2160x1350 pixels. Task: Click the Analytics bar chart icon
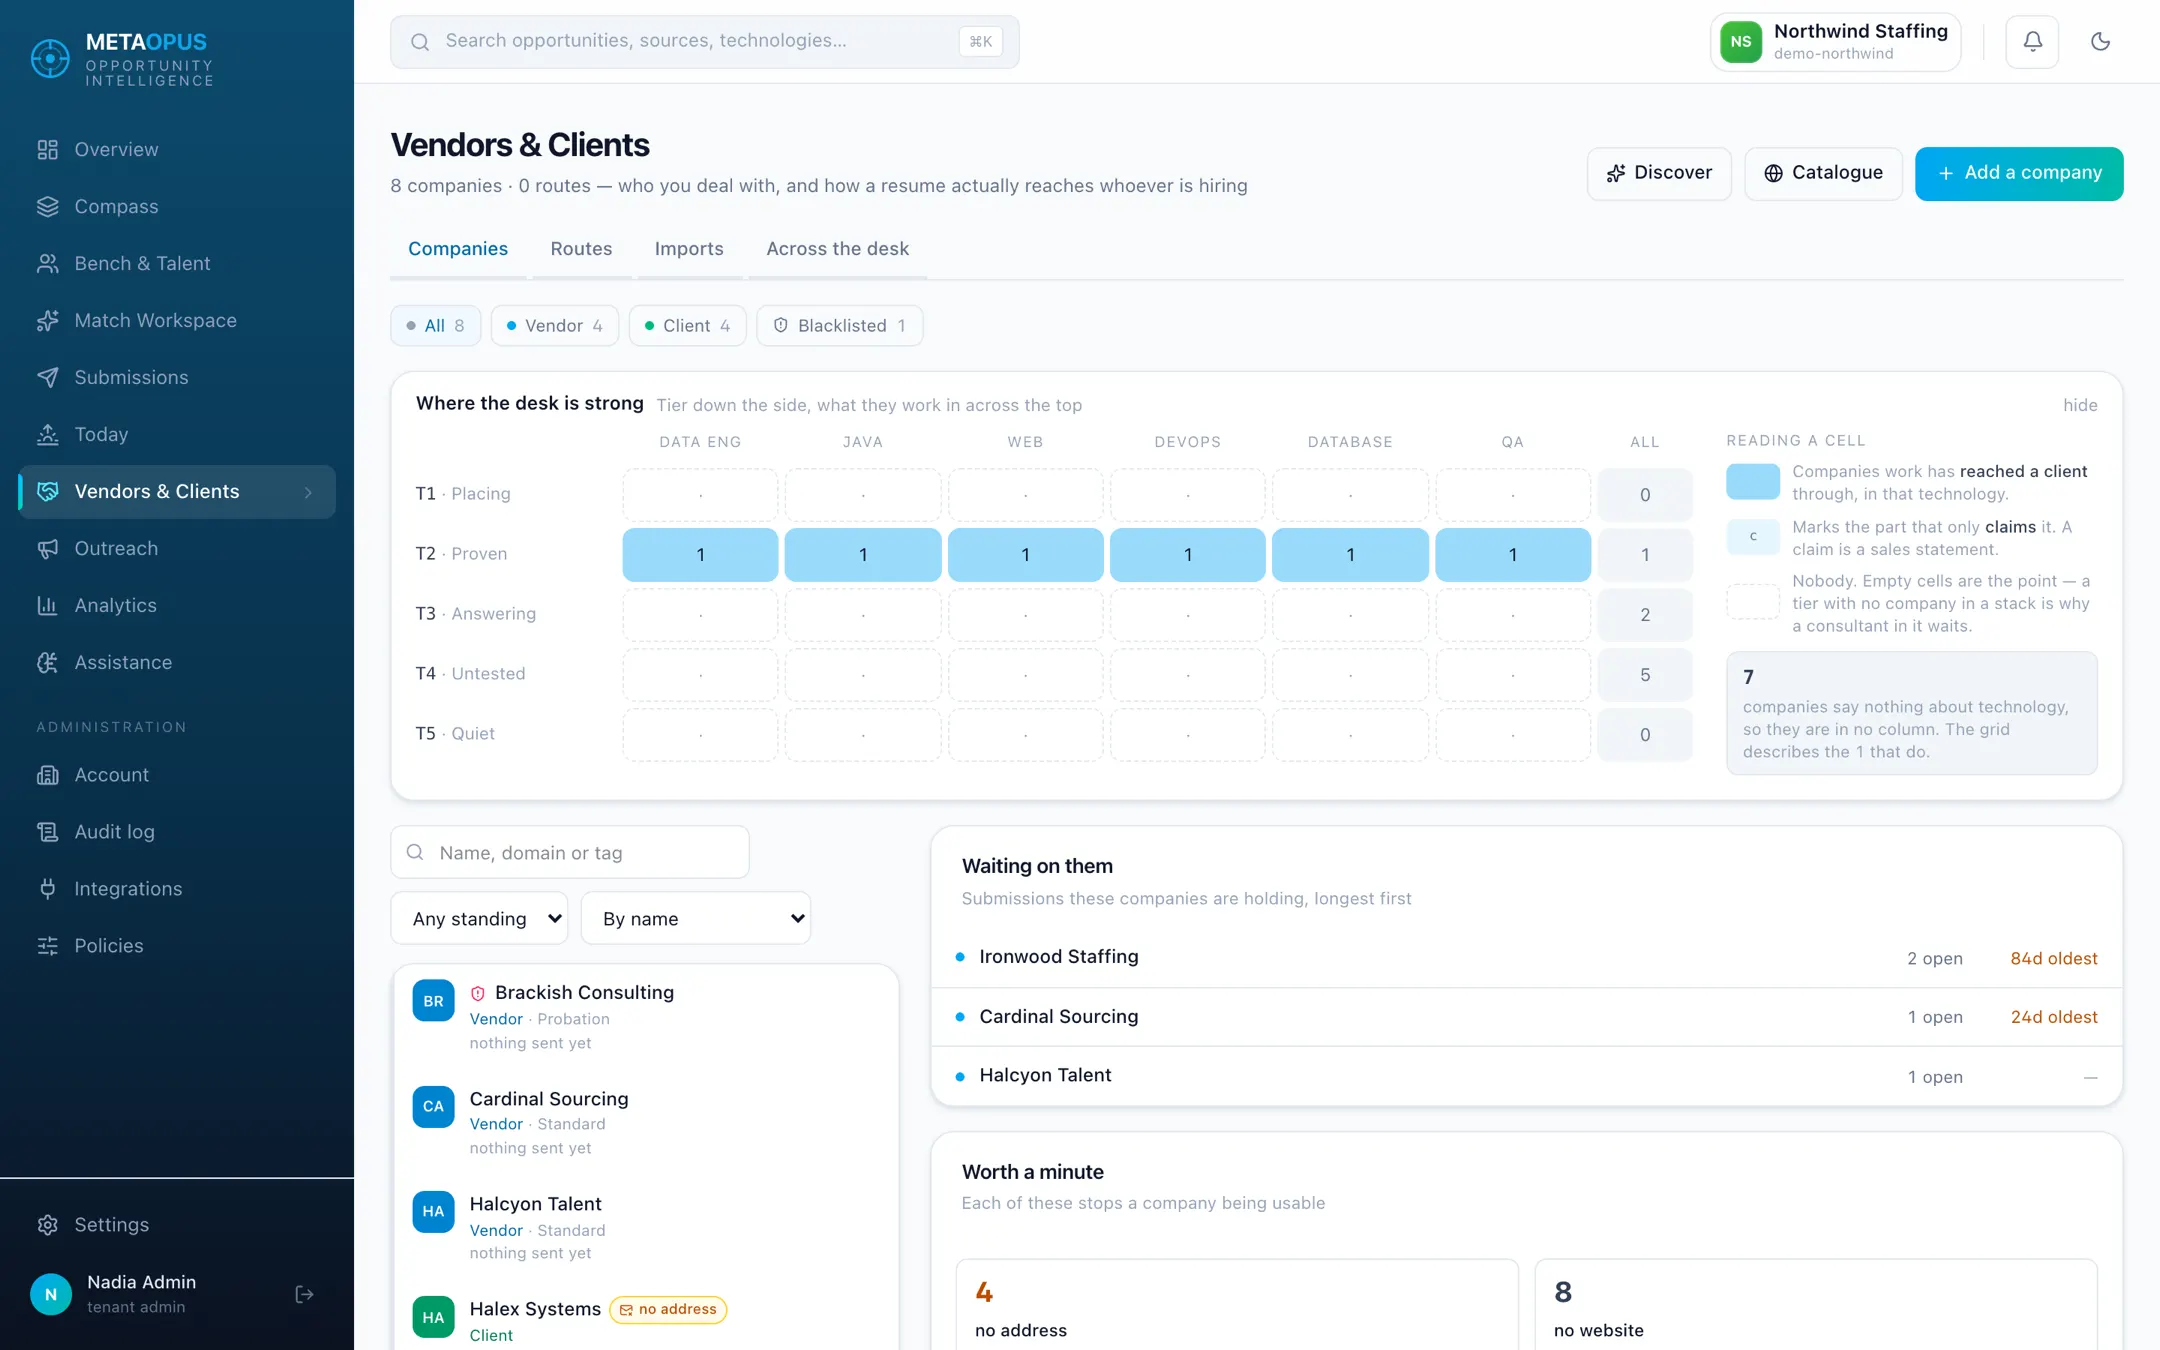tap(48, 606)
